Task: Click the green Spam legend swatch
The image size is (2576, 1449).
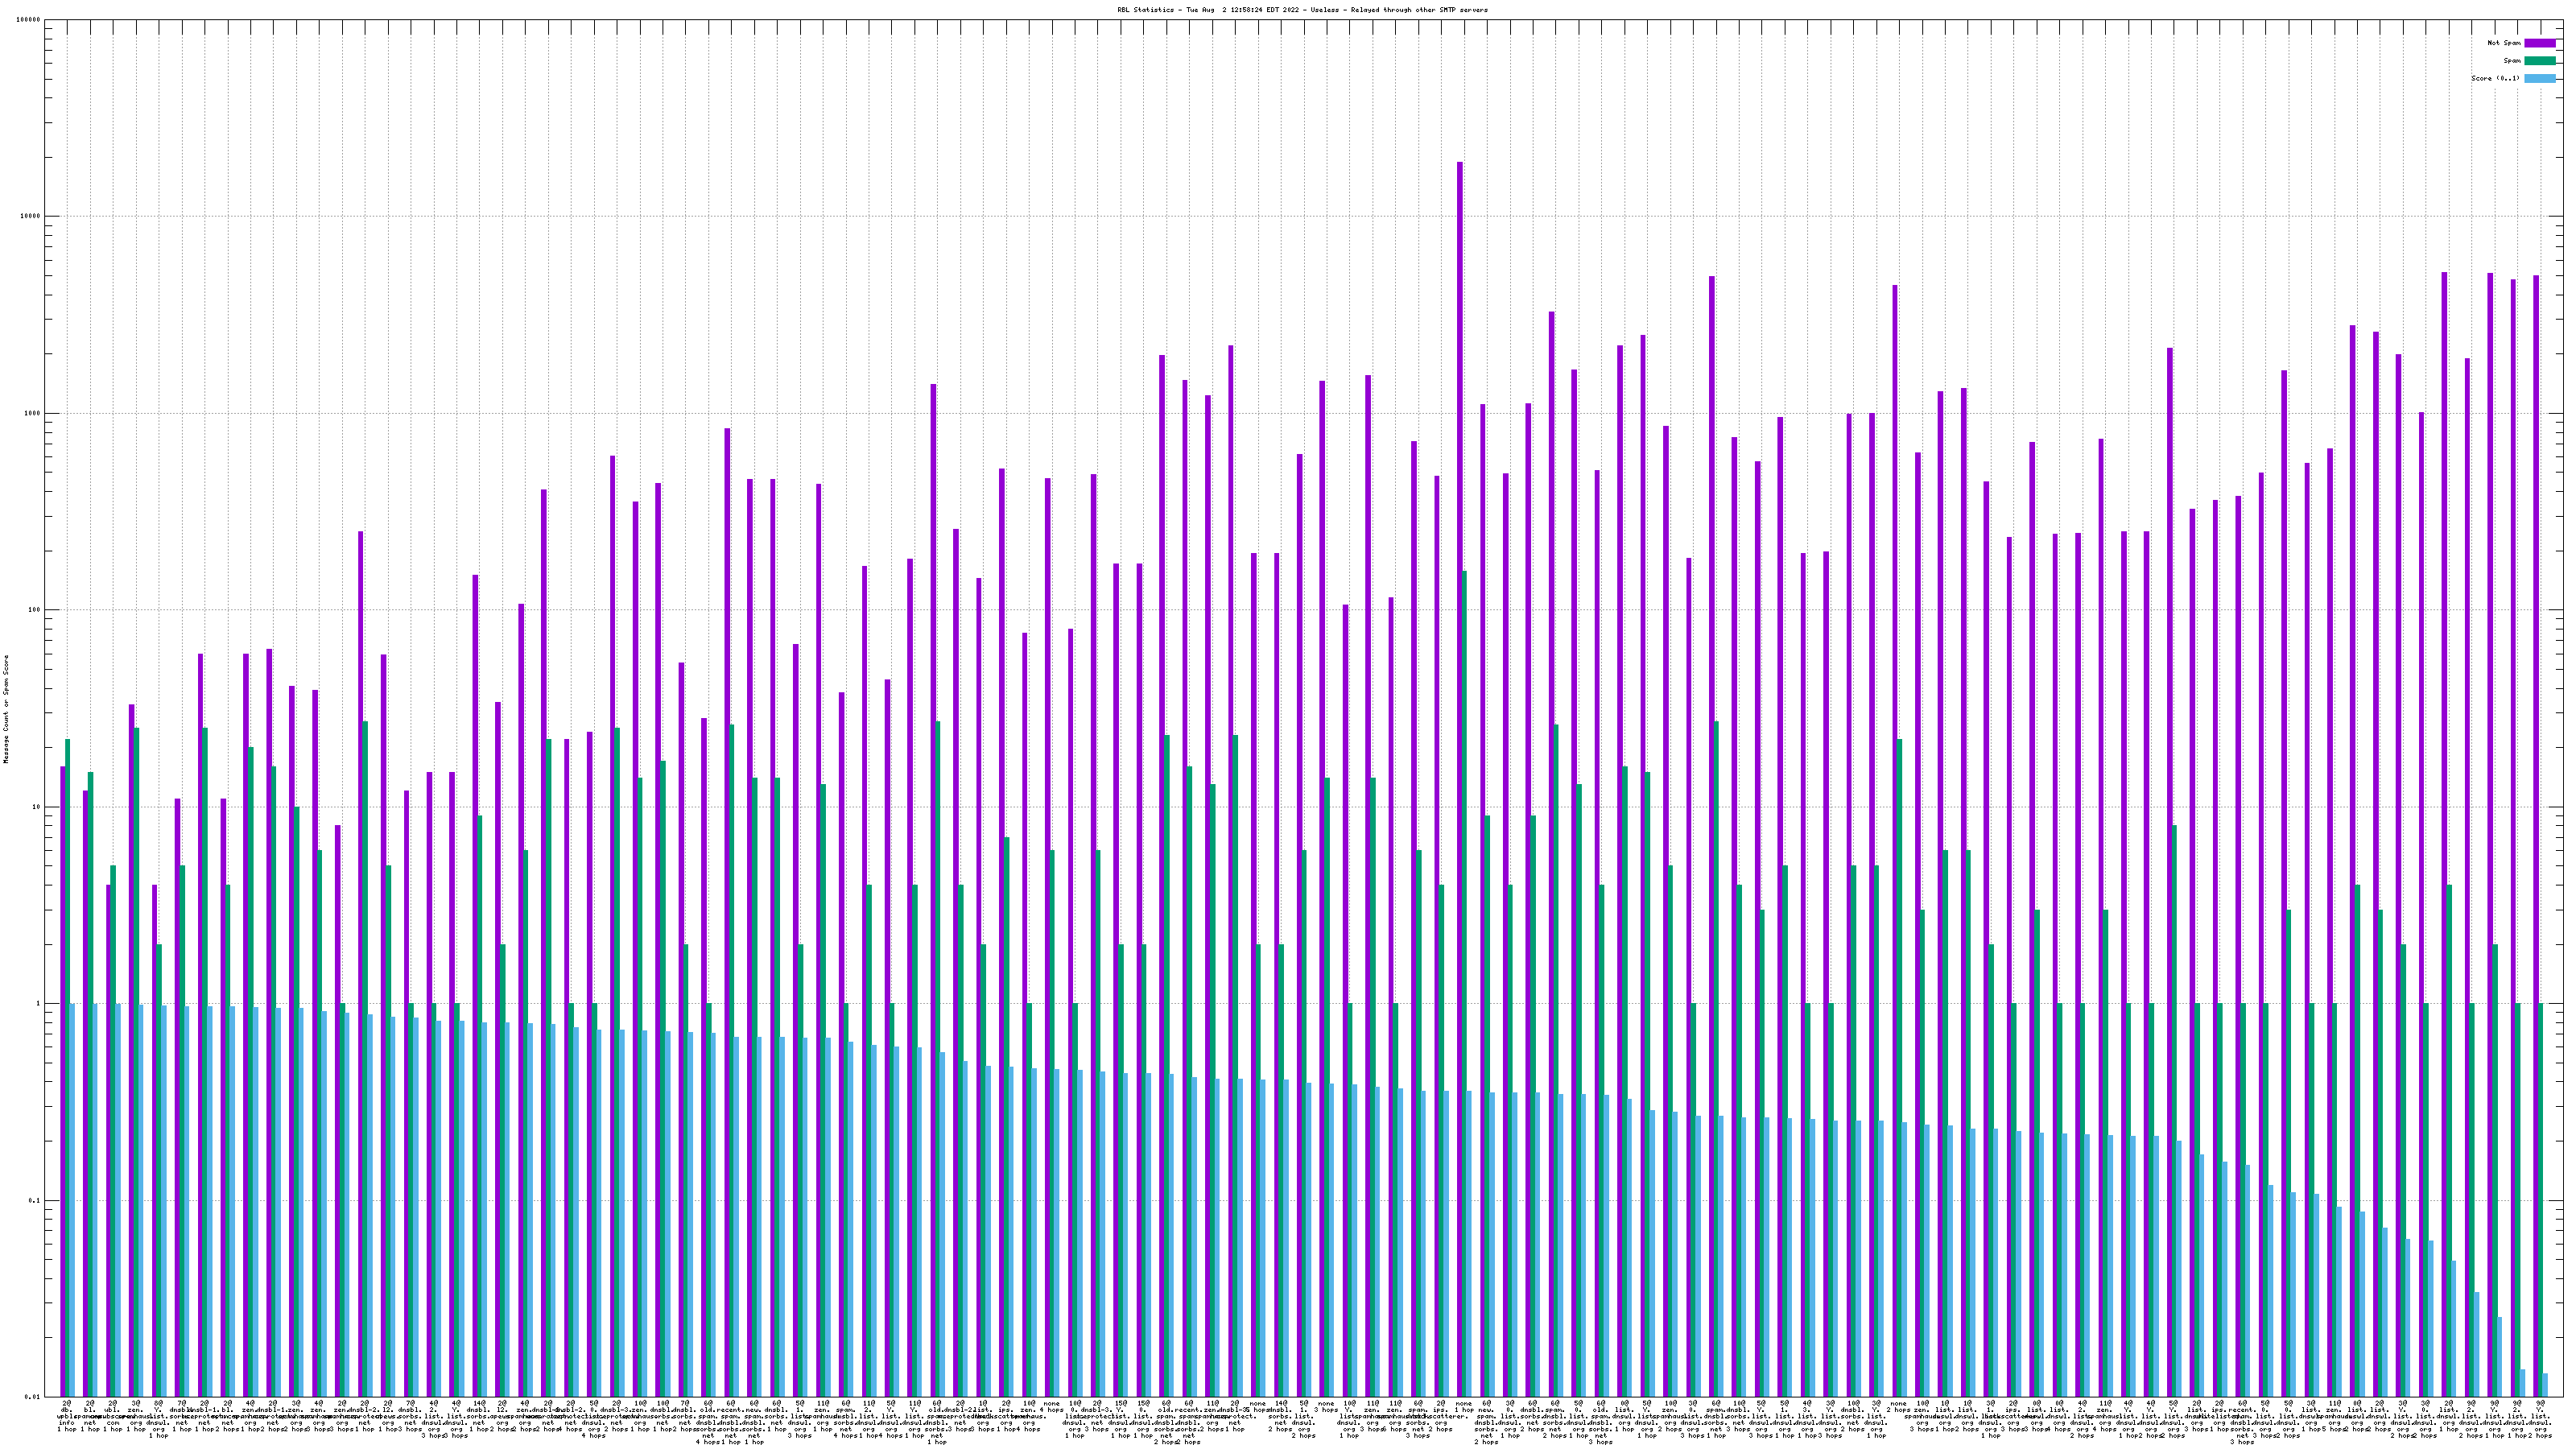Action: pyautogui.click(x=2539, y=61)
